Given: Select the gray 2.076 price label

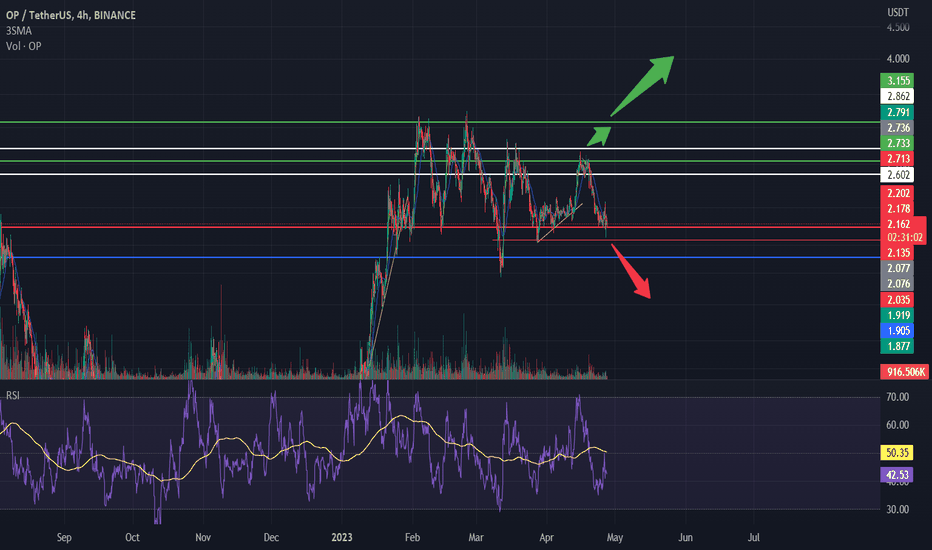Looking at the screenshot, I should pyautogui.click(x=898, y=284).
